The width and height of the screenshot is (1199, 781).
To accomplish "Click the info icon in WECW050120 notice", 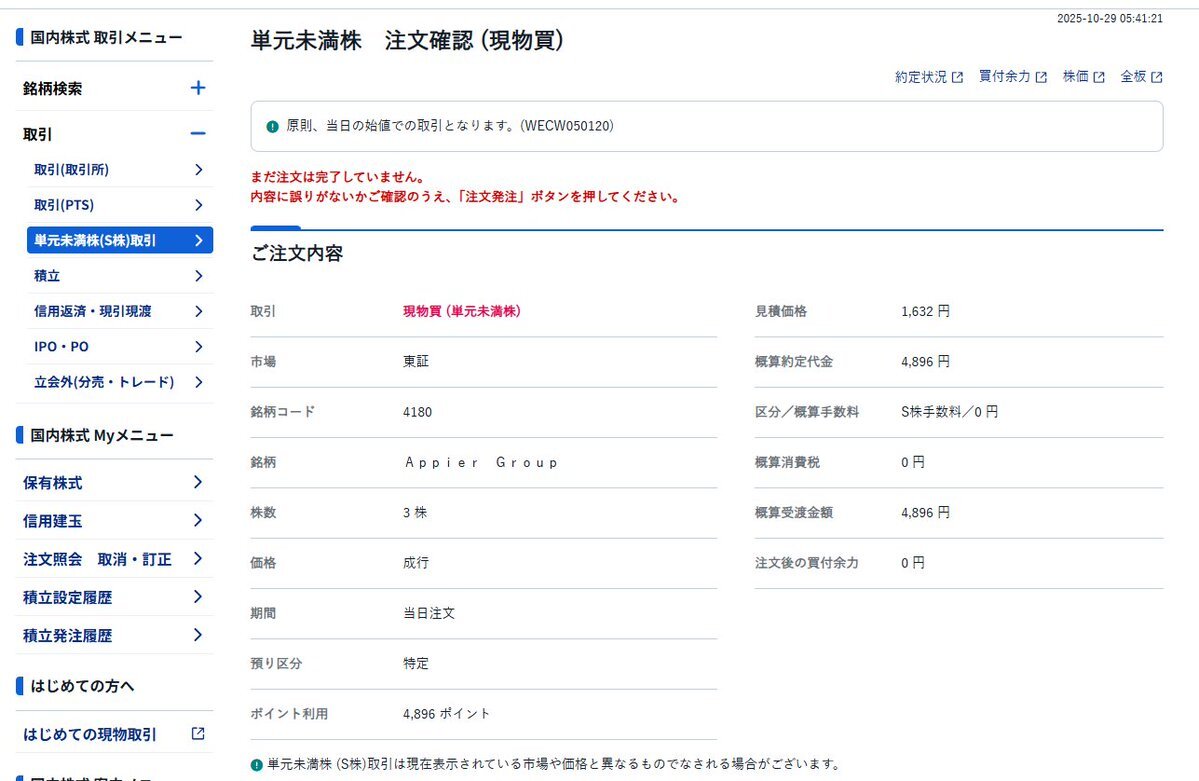I will point(271,126).
